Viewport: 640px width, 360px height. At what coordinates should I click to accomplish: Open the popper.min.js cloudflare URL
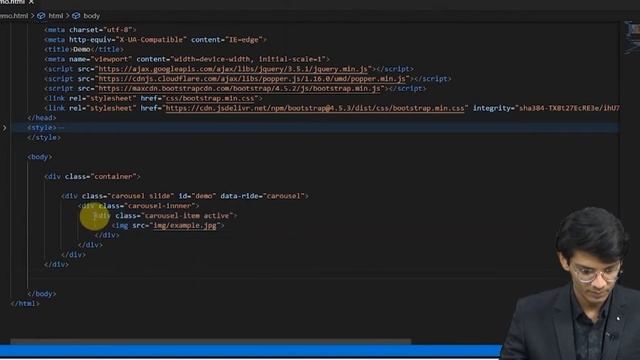(x=252, y=79)
